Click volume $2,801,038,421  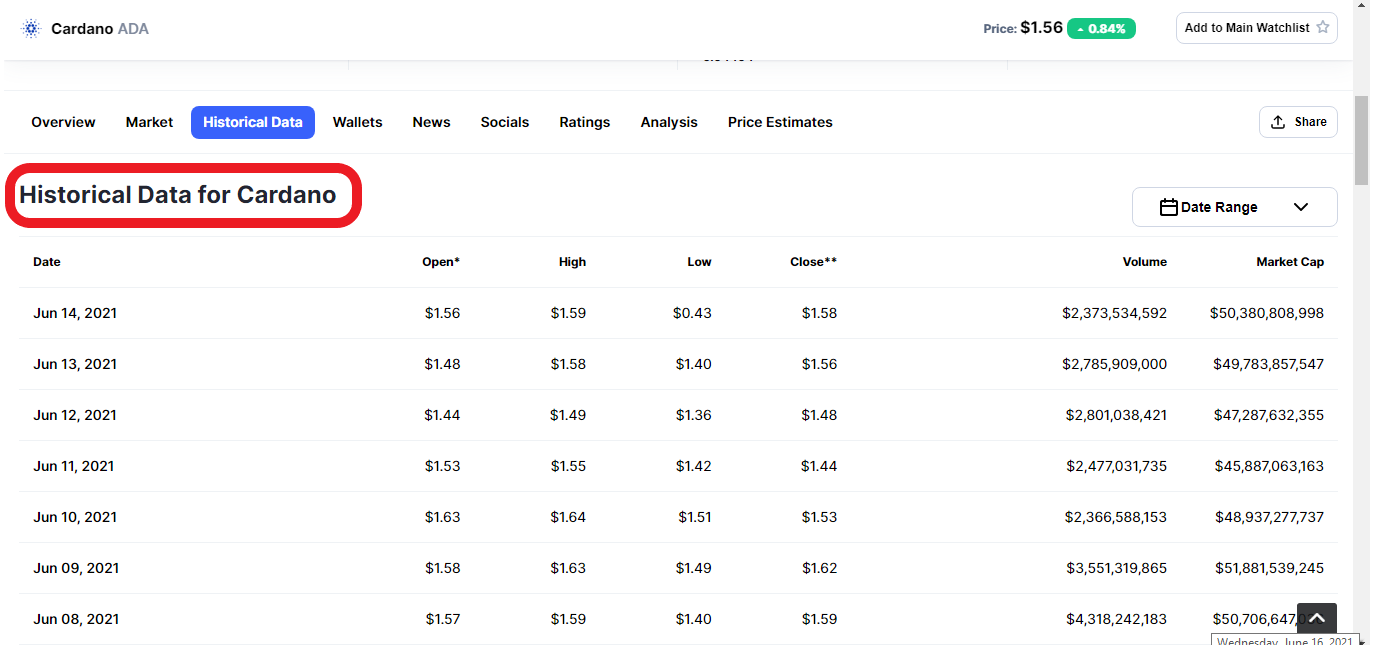[x=1116, y=415]
